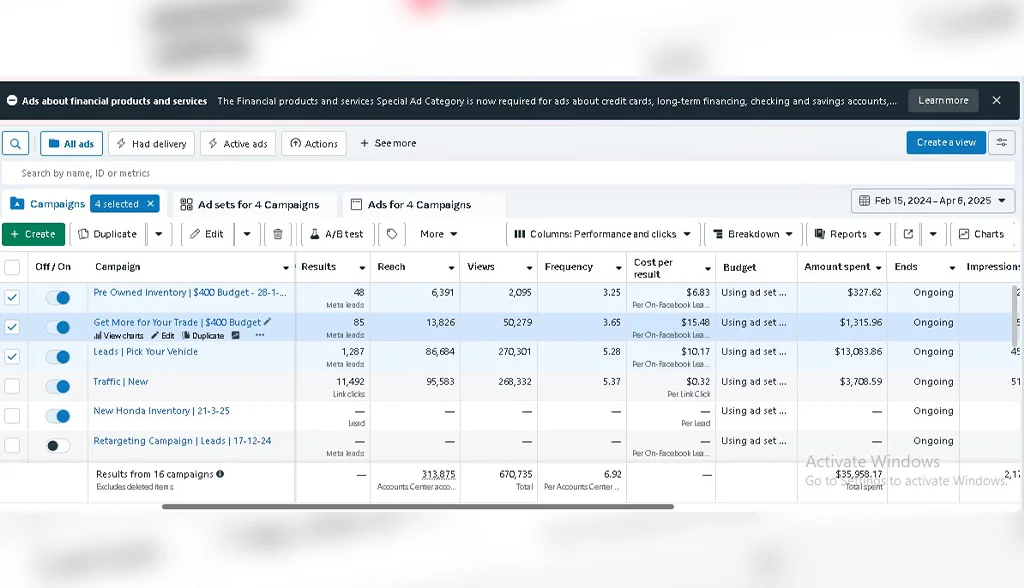Click the filter settings icon beside Create a view

click(1001, 142)
